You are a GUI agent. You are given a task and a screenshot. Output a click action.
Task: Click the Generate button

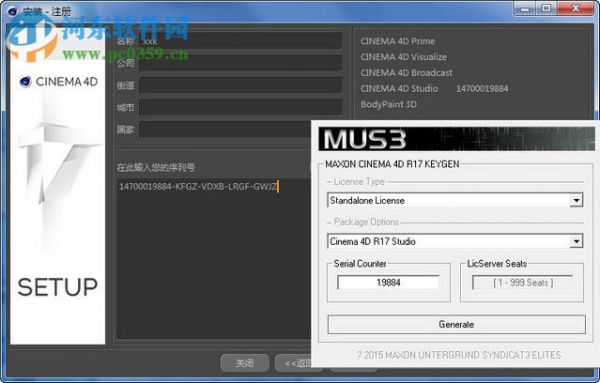pos(457,324)
